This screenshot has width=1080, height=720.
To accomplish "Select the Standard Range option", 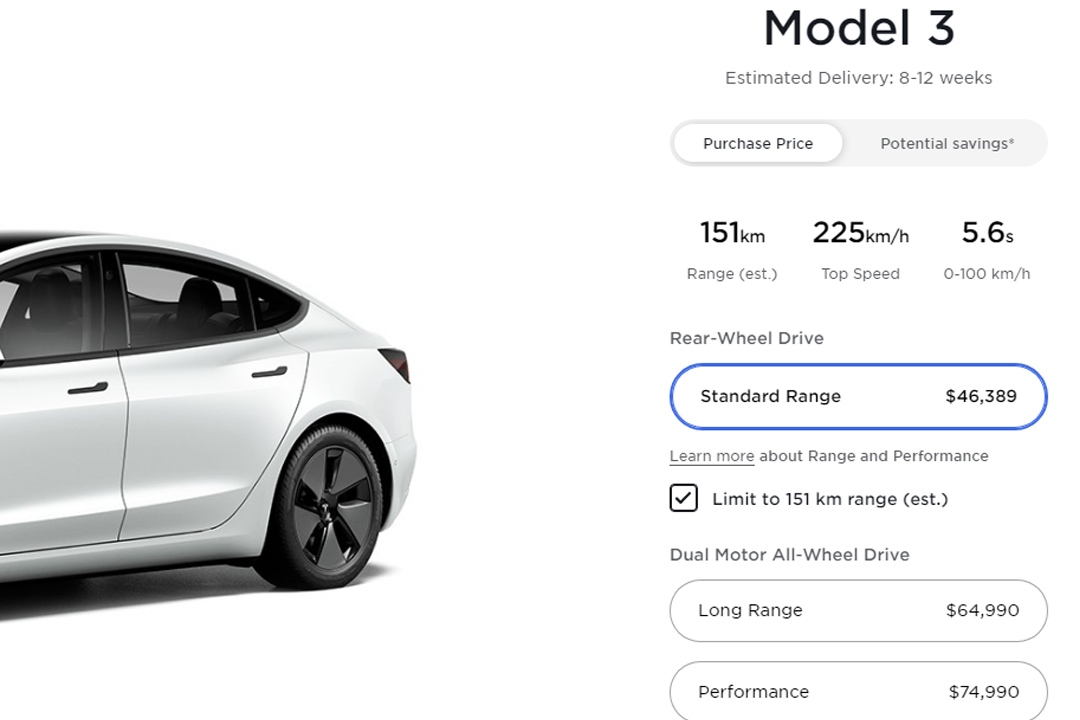I will (x=858, y=397).
